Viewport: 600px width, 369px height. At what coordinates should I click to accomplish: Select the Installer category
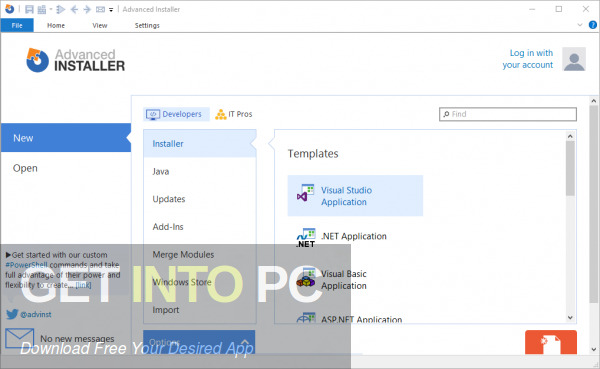point(200,144)
